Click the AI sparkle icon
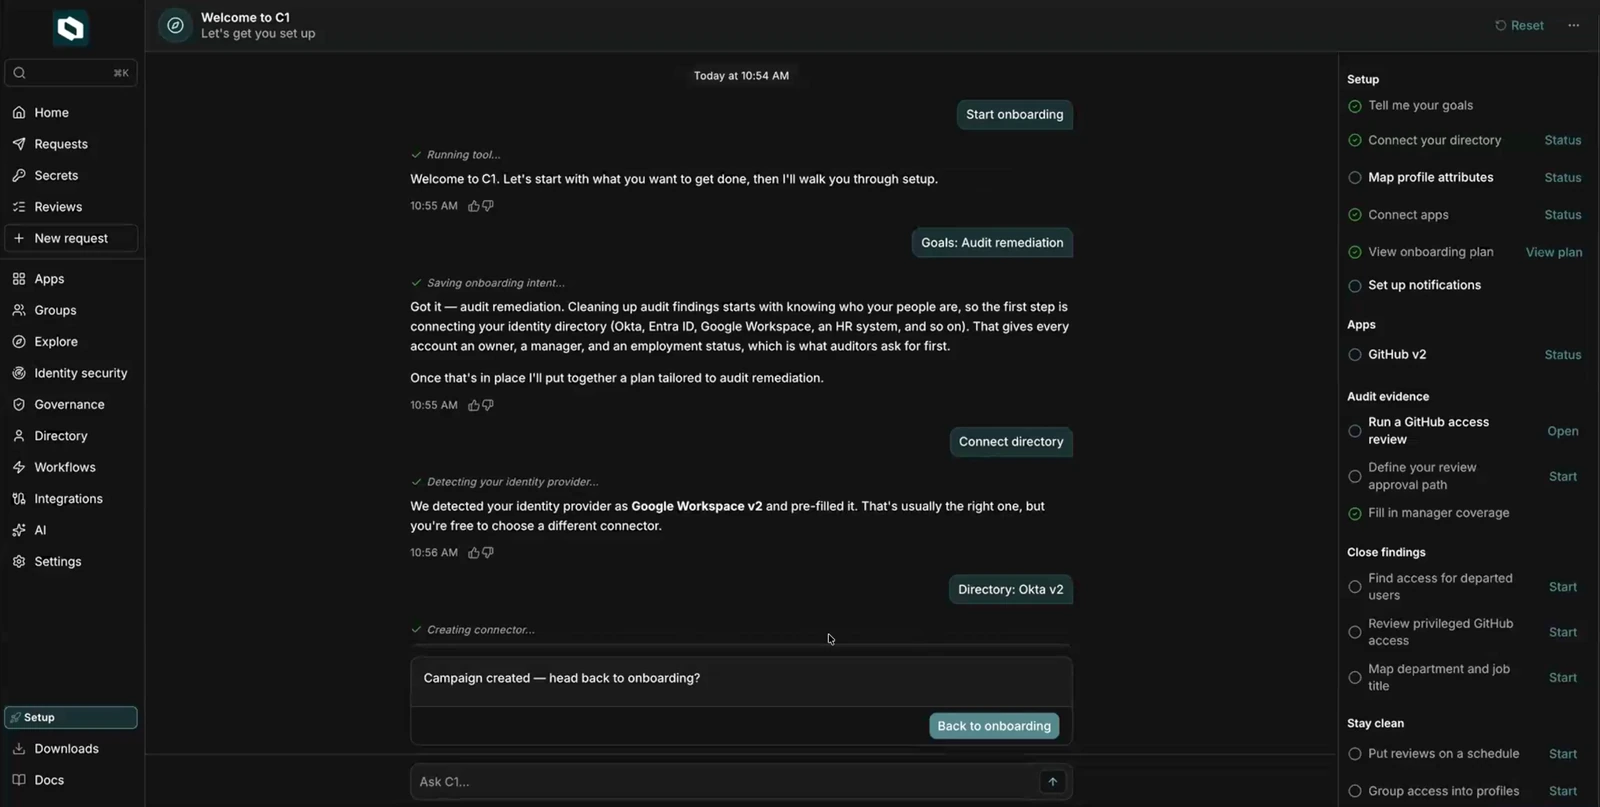The width and height of the screenshot is (1600, 807). pyautogui.click(x=19, y=530)
